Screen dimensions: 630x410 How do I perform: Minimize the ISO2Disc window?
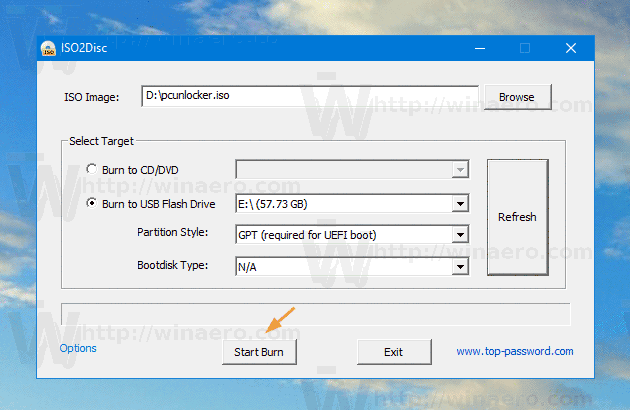(x=480, y=48)
